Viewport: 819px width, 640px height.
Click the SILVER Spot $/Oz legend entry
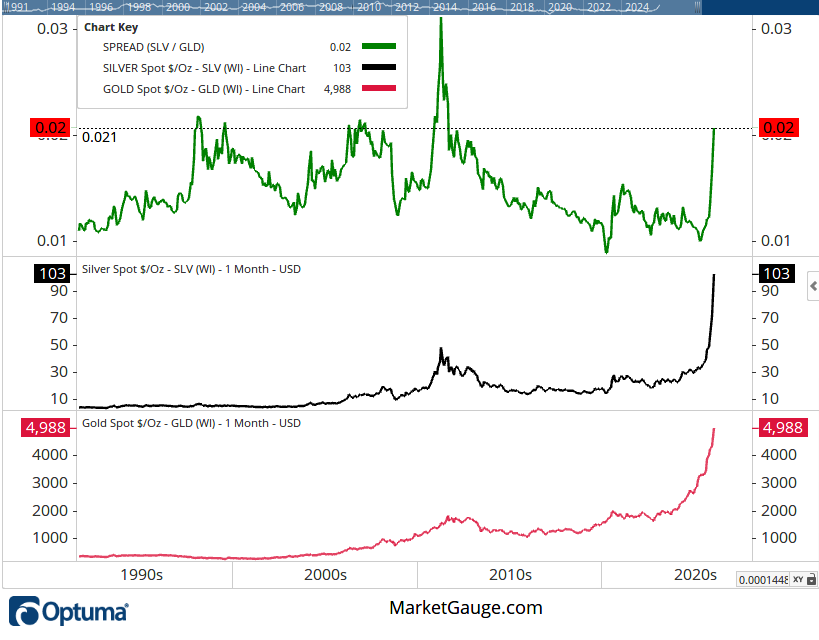(x=204, y=68)
